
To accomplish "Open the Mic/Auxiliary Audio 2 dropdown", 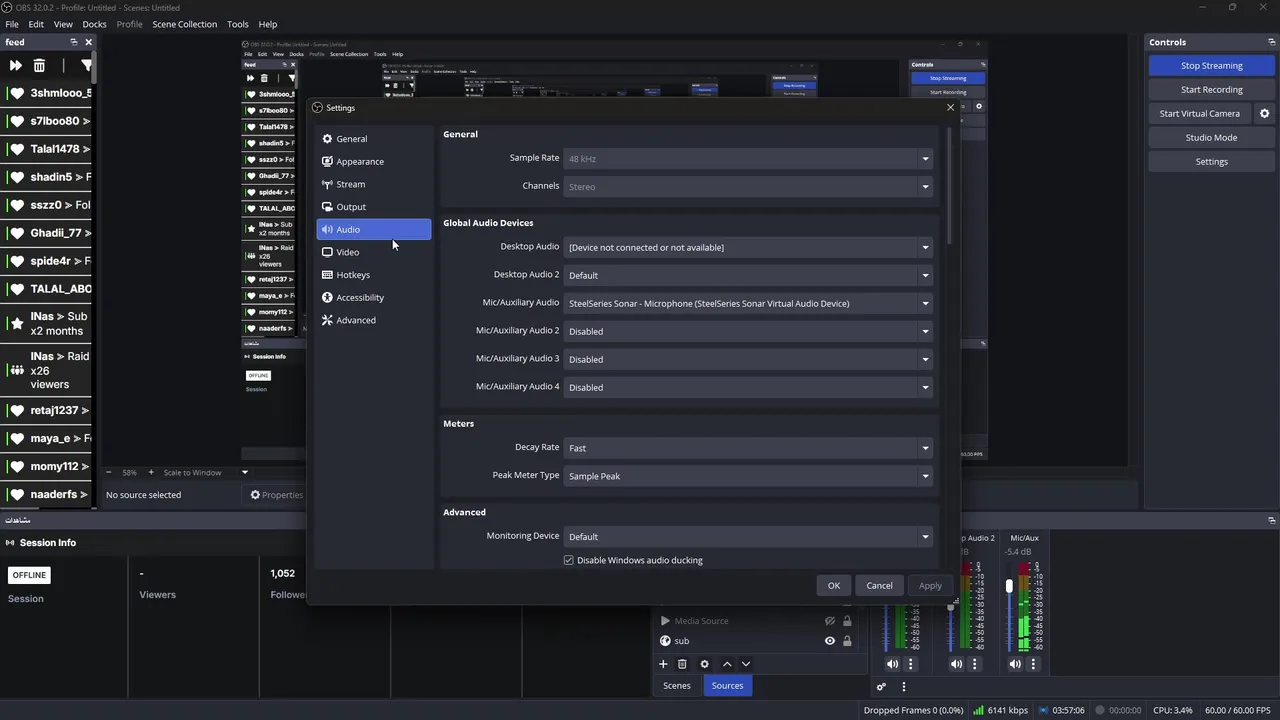I will (x=748, y=331).
